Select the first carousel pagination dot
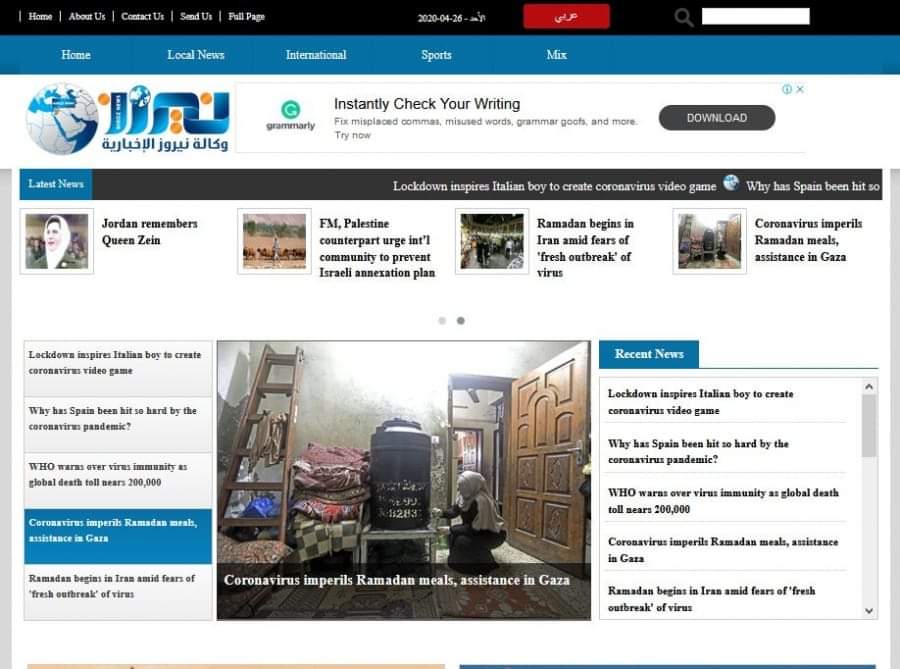 click(442, 321)
